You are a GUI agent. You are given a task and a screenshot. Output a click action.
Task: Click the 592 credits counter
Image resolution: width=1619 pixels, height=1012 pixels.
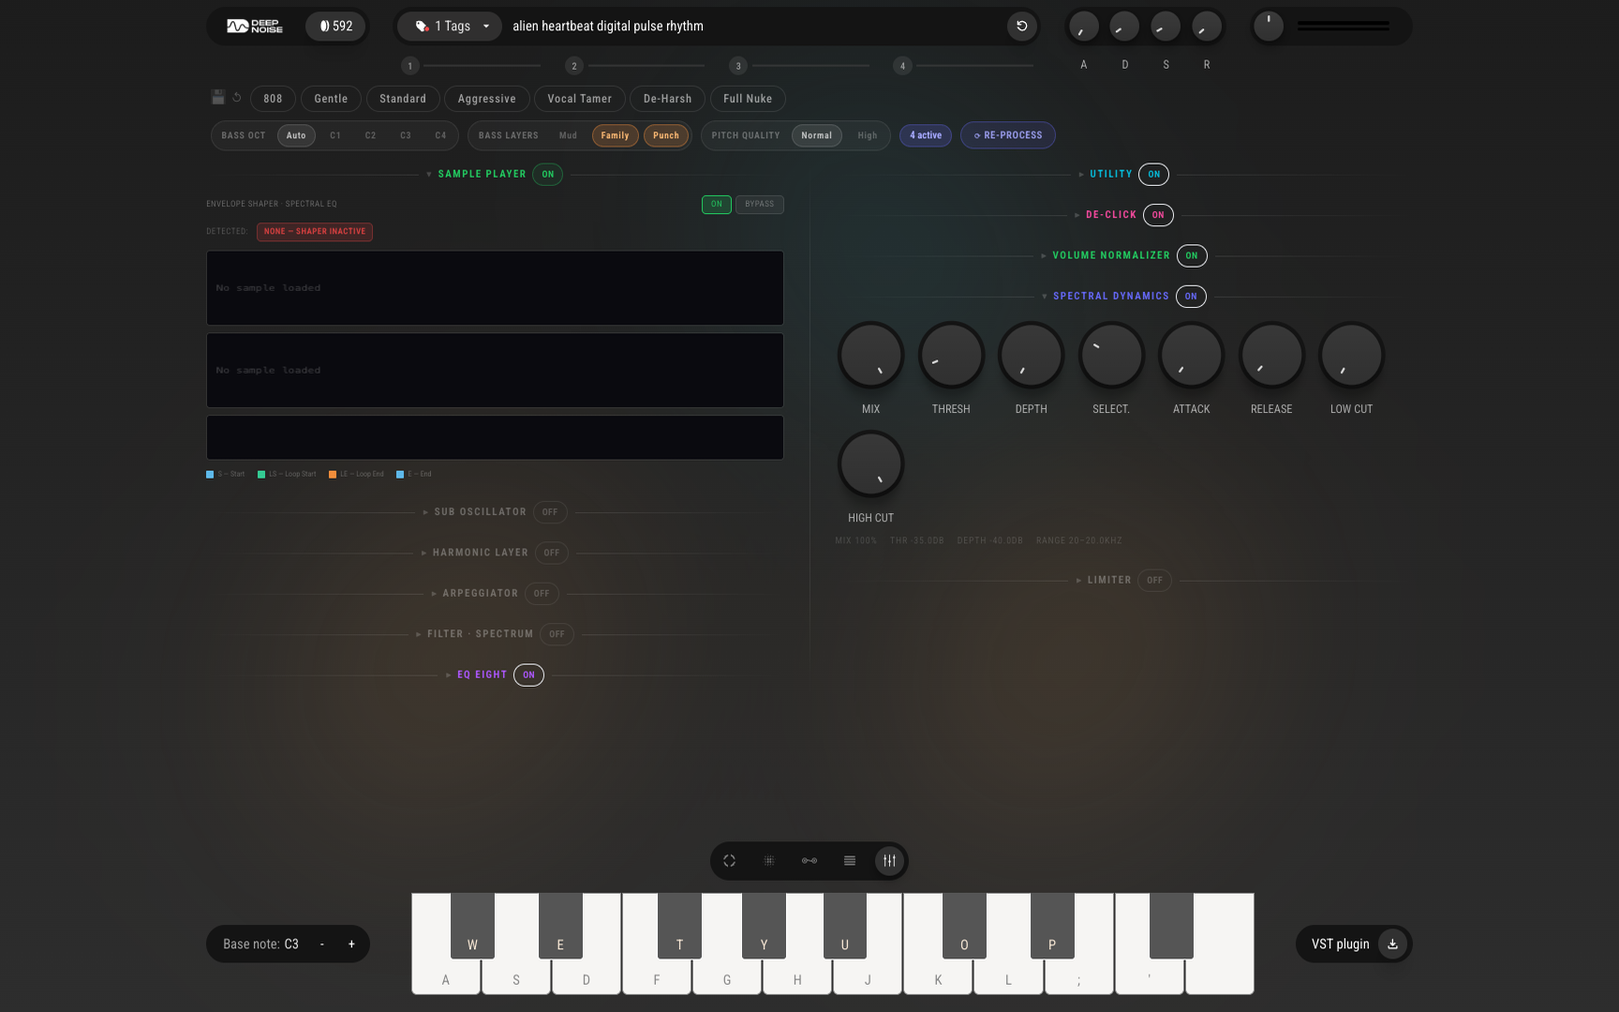pos(336,26)
